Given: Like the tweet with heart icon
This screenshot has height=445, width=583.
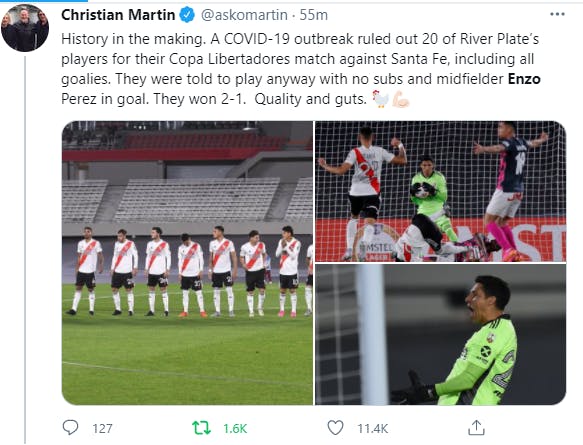Looking at the screenshot, I should point(335,428).
